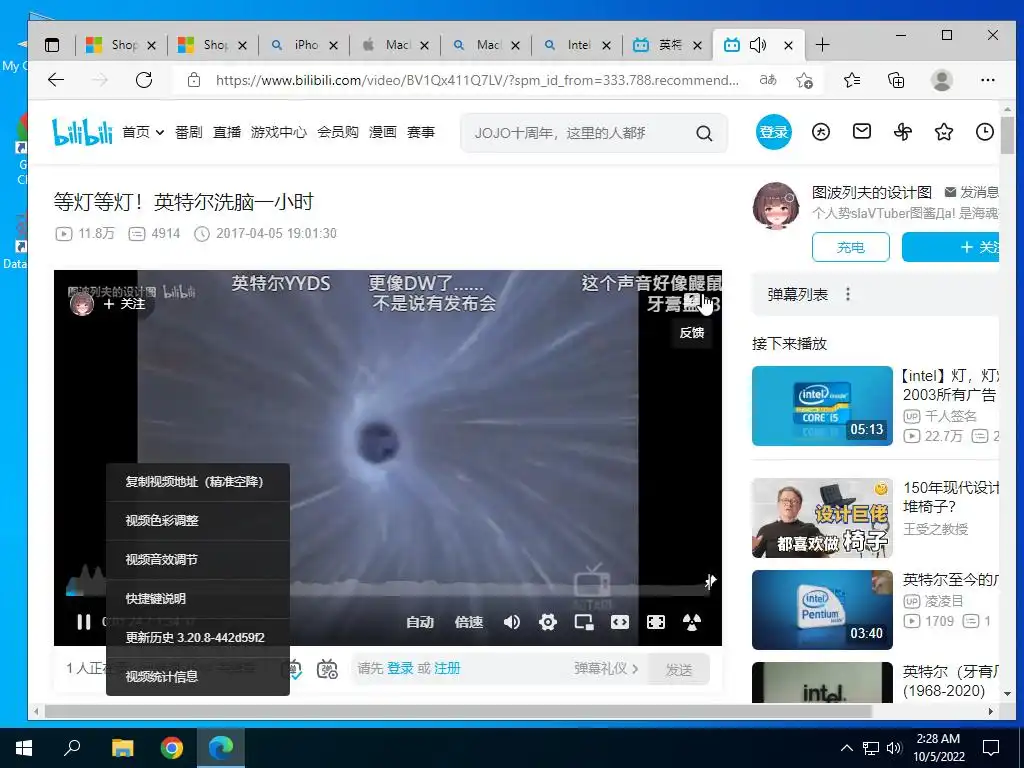The width and height of the screenshot is (1024, 768).
Task: Open the 弹幕列表 three-dot menu
Action: (x=848, y=294)
